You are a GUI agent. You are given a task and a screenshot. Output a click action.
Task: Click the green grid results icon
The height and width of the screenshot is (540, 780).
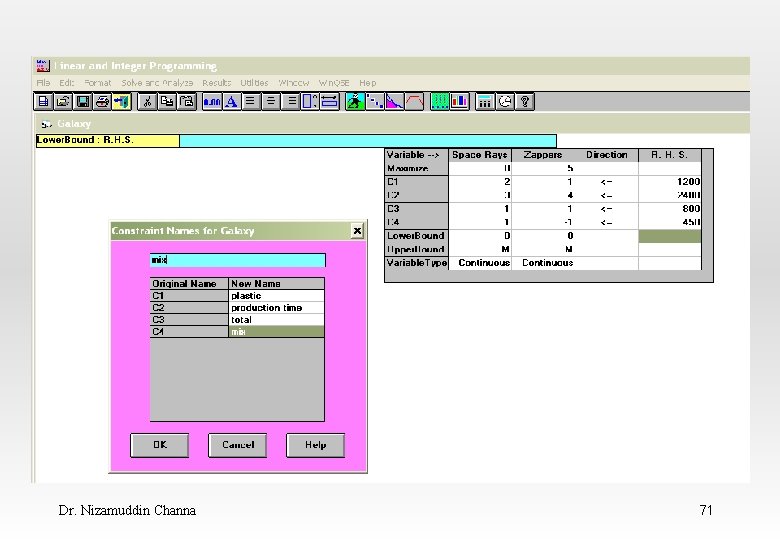(x=440, y=101)
